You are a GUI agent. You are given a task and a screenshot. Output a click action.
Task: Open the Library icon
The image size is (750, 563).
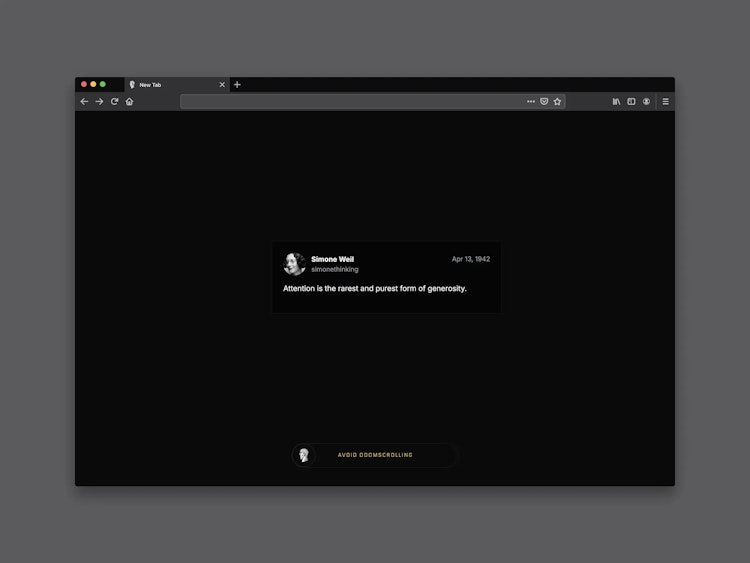[x=617, y=101]
